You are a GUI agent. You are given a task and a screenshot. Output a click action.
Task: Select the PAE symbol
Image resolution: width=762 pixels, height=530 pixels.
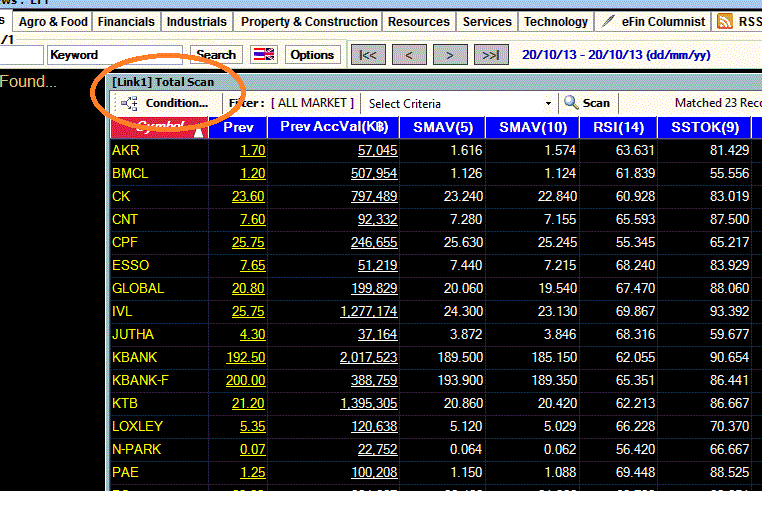tap(125, 472)
